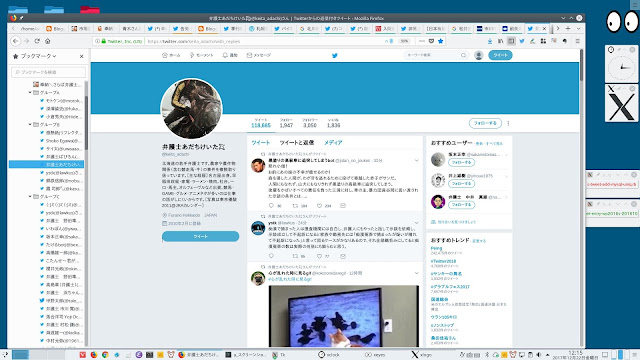Open xclock from the taskbar
The width and height of the screenshot is (640, 360).
(330, 355)
